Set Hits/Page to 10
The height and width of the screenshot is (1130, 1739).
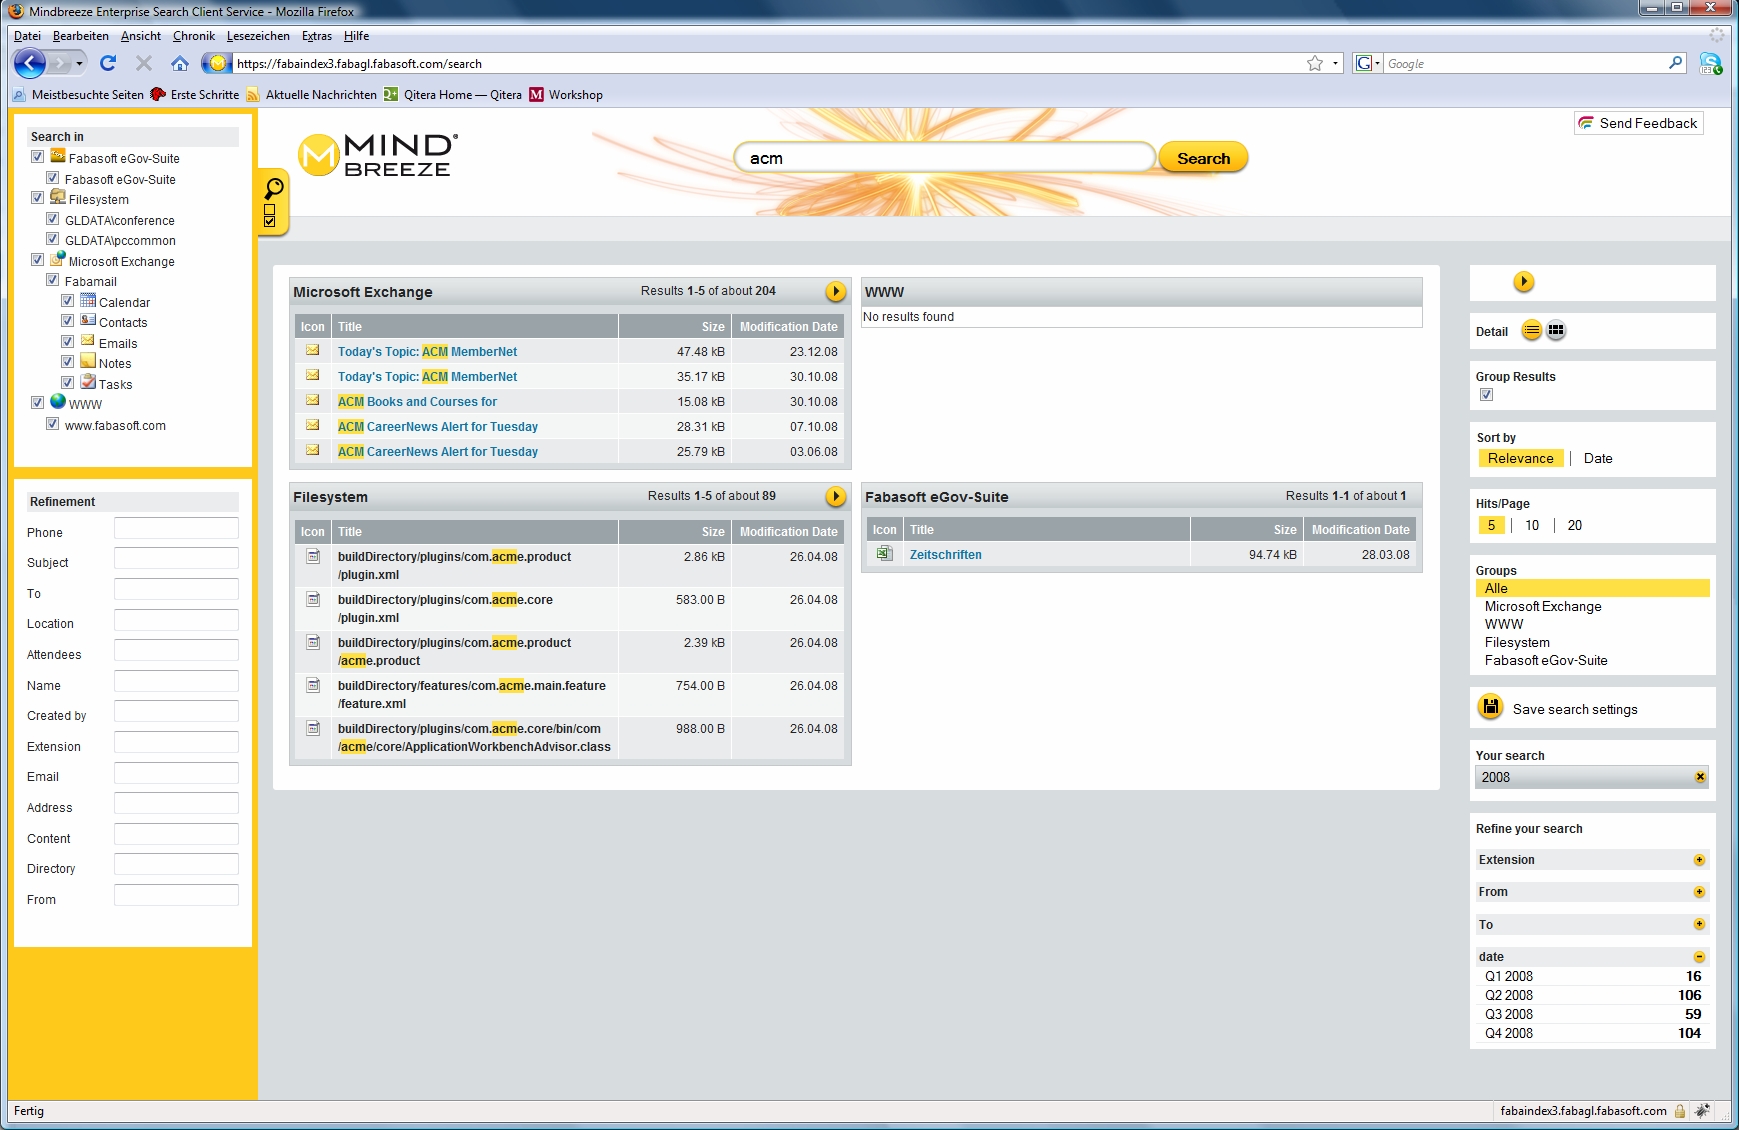tap(1532, 525)
